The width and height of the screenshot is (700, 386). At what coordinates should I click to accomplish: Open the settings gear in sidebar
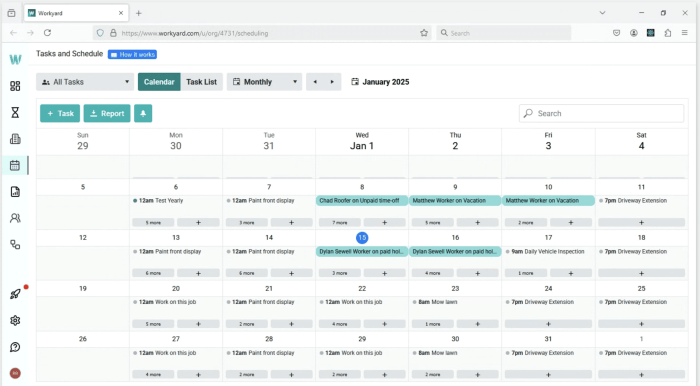point(15,320)
